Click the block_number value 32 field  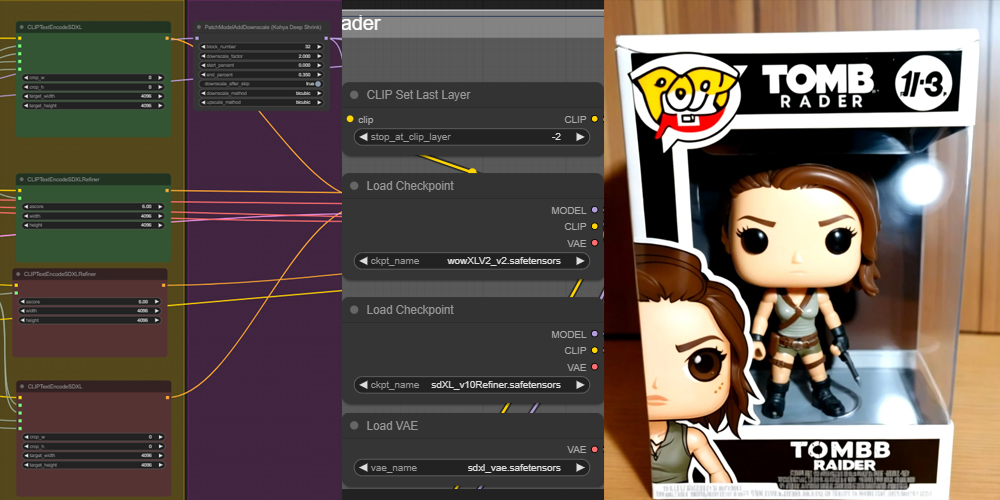261,47
